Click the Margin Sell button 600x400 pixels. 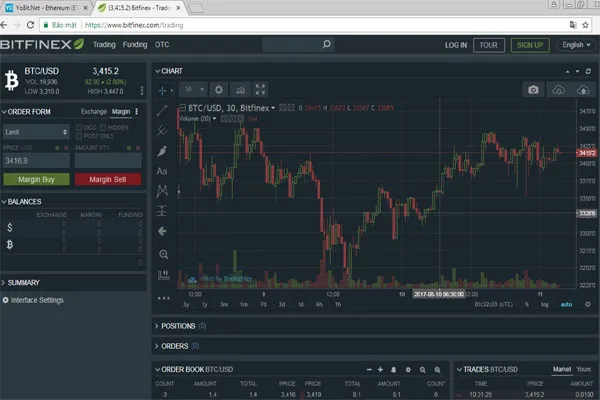coord(108,179)
